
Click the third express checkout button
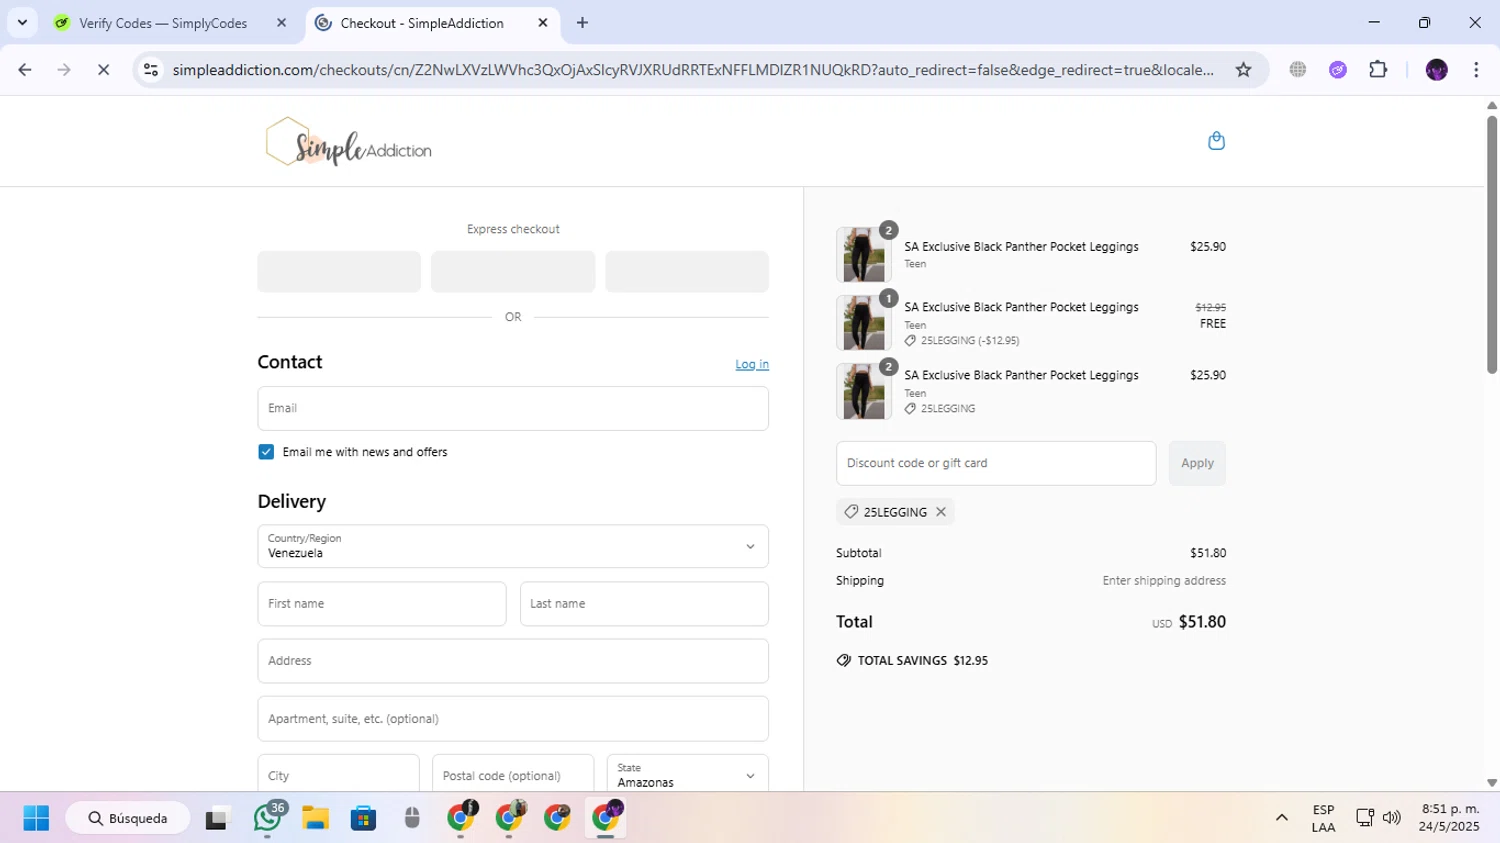click(687, 272)
